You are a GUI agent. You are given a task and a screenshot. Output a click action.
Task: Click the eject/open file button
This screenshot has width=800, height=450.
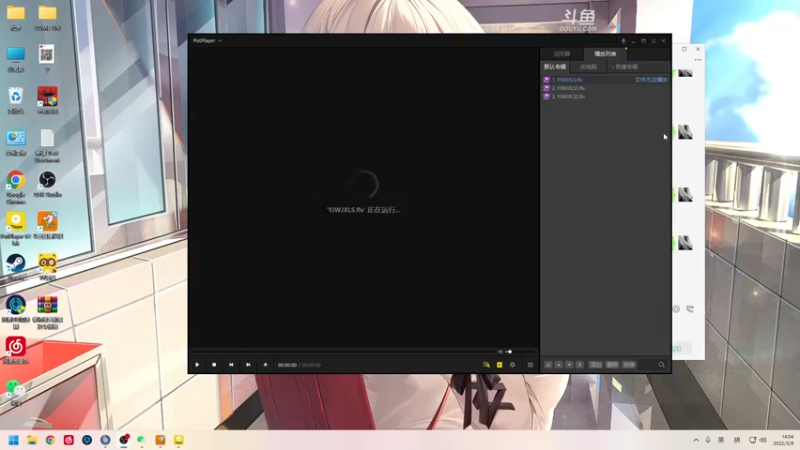tap(265, 365)
